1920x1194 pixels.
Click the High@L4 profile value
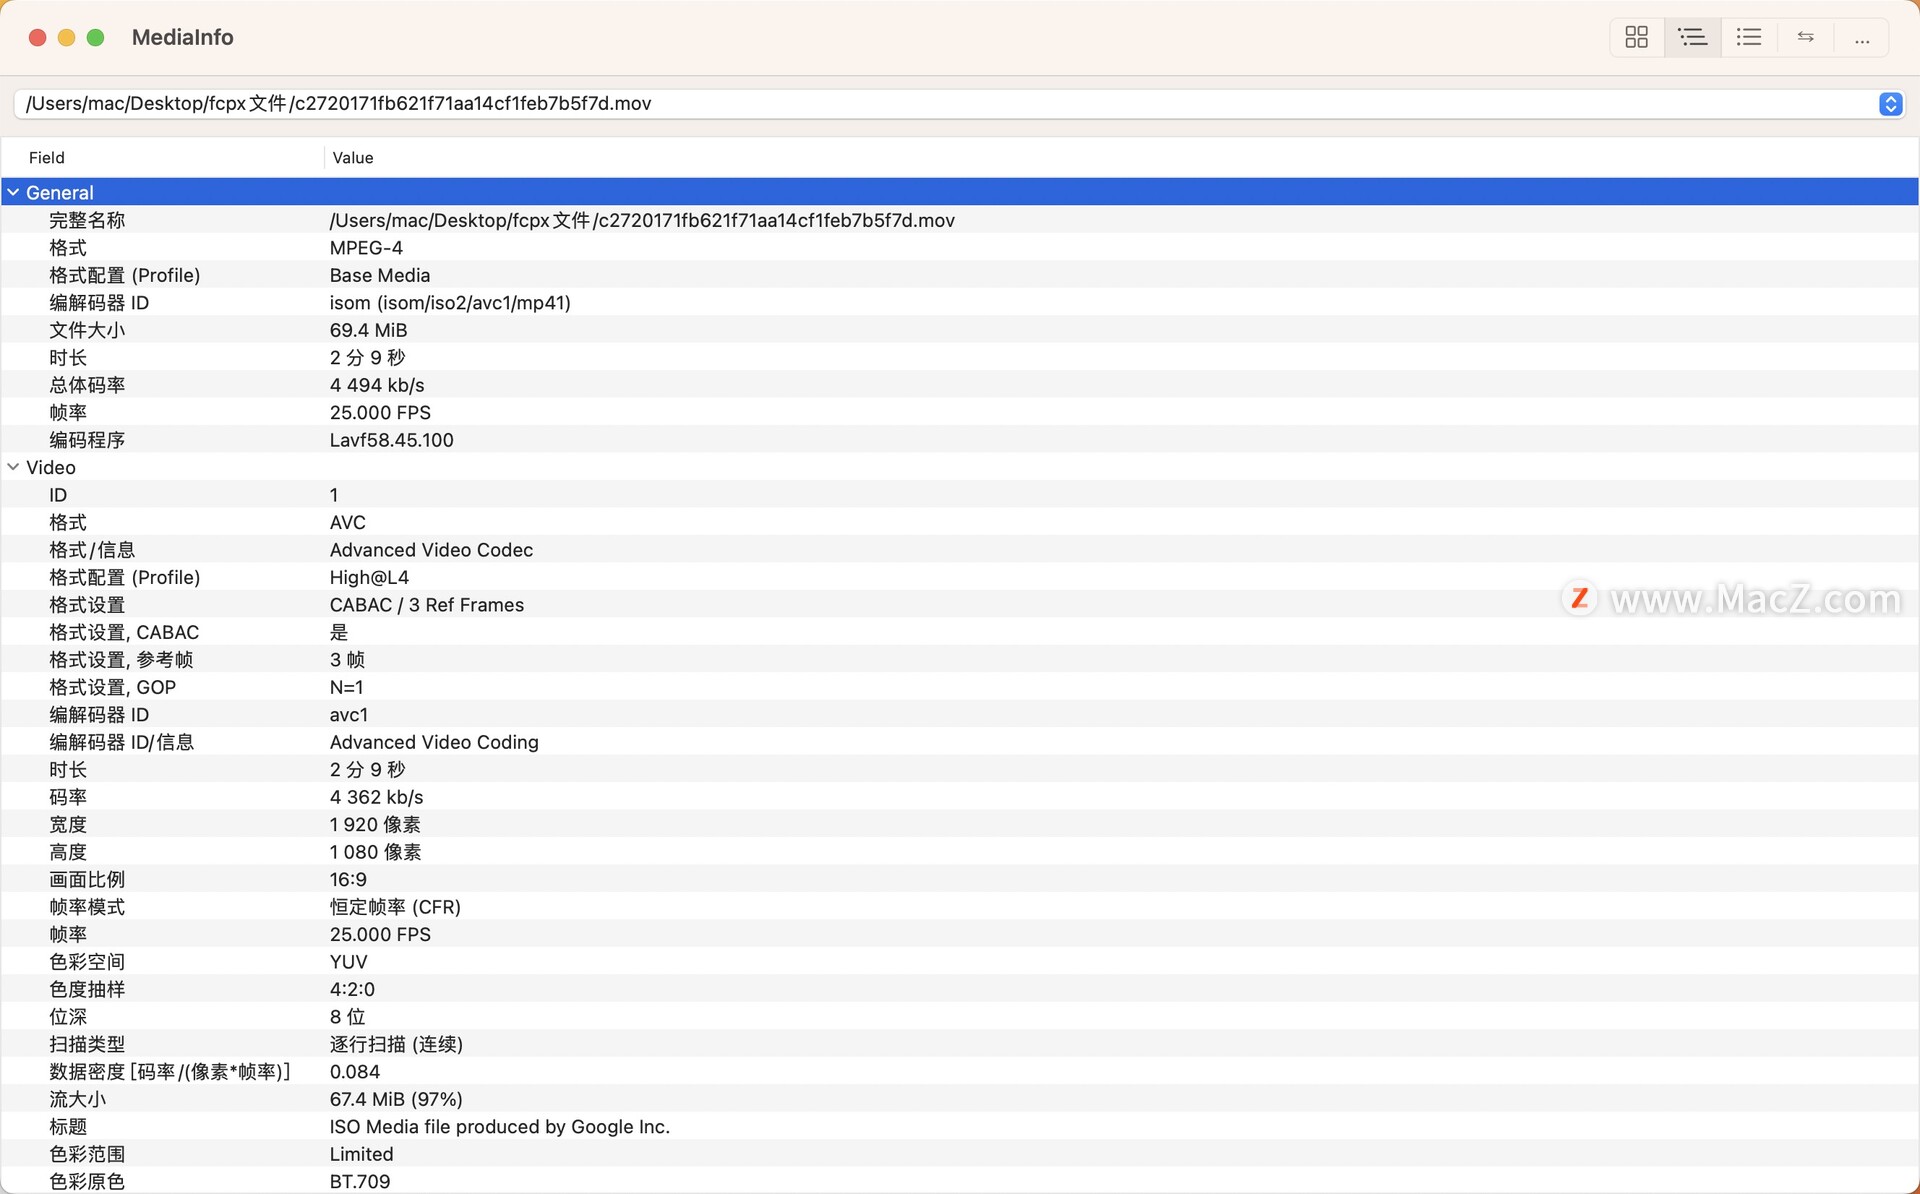[369, 578]
